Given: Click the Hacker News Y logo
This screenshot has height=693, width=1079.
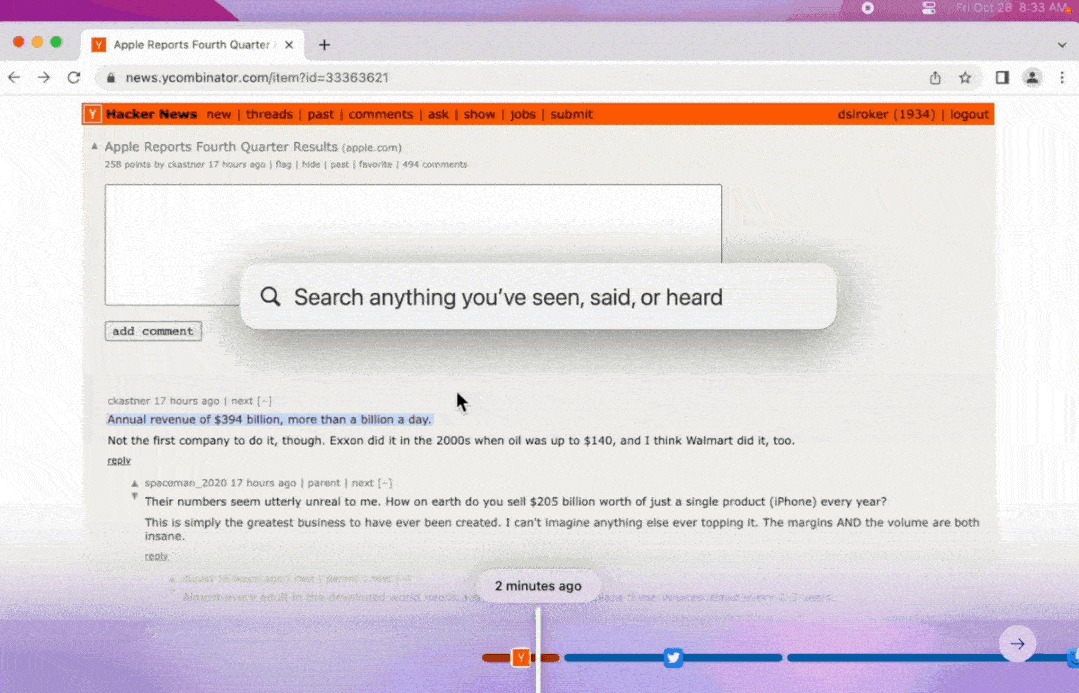Looking at the screenshot, I should [92, 114].
